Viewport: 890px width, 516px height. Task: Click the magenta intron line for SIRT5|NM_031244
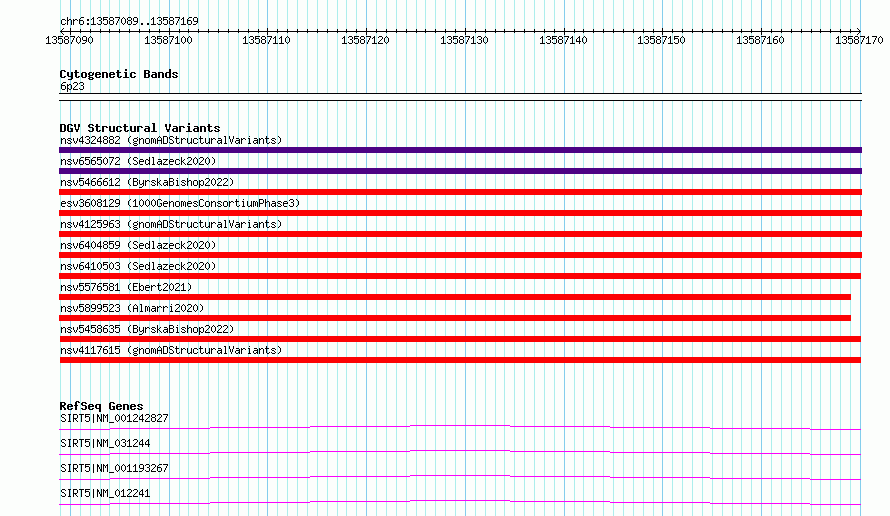click(x=460, y=451)
